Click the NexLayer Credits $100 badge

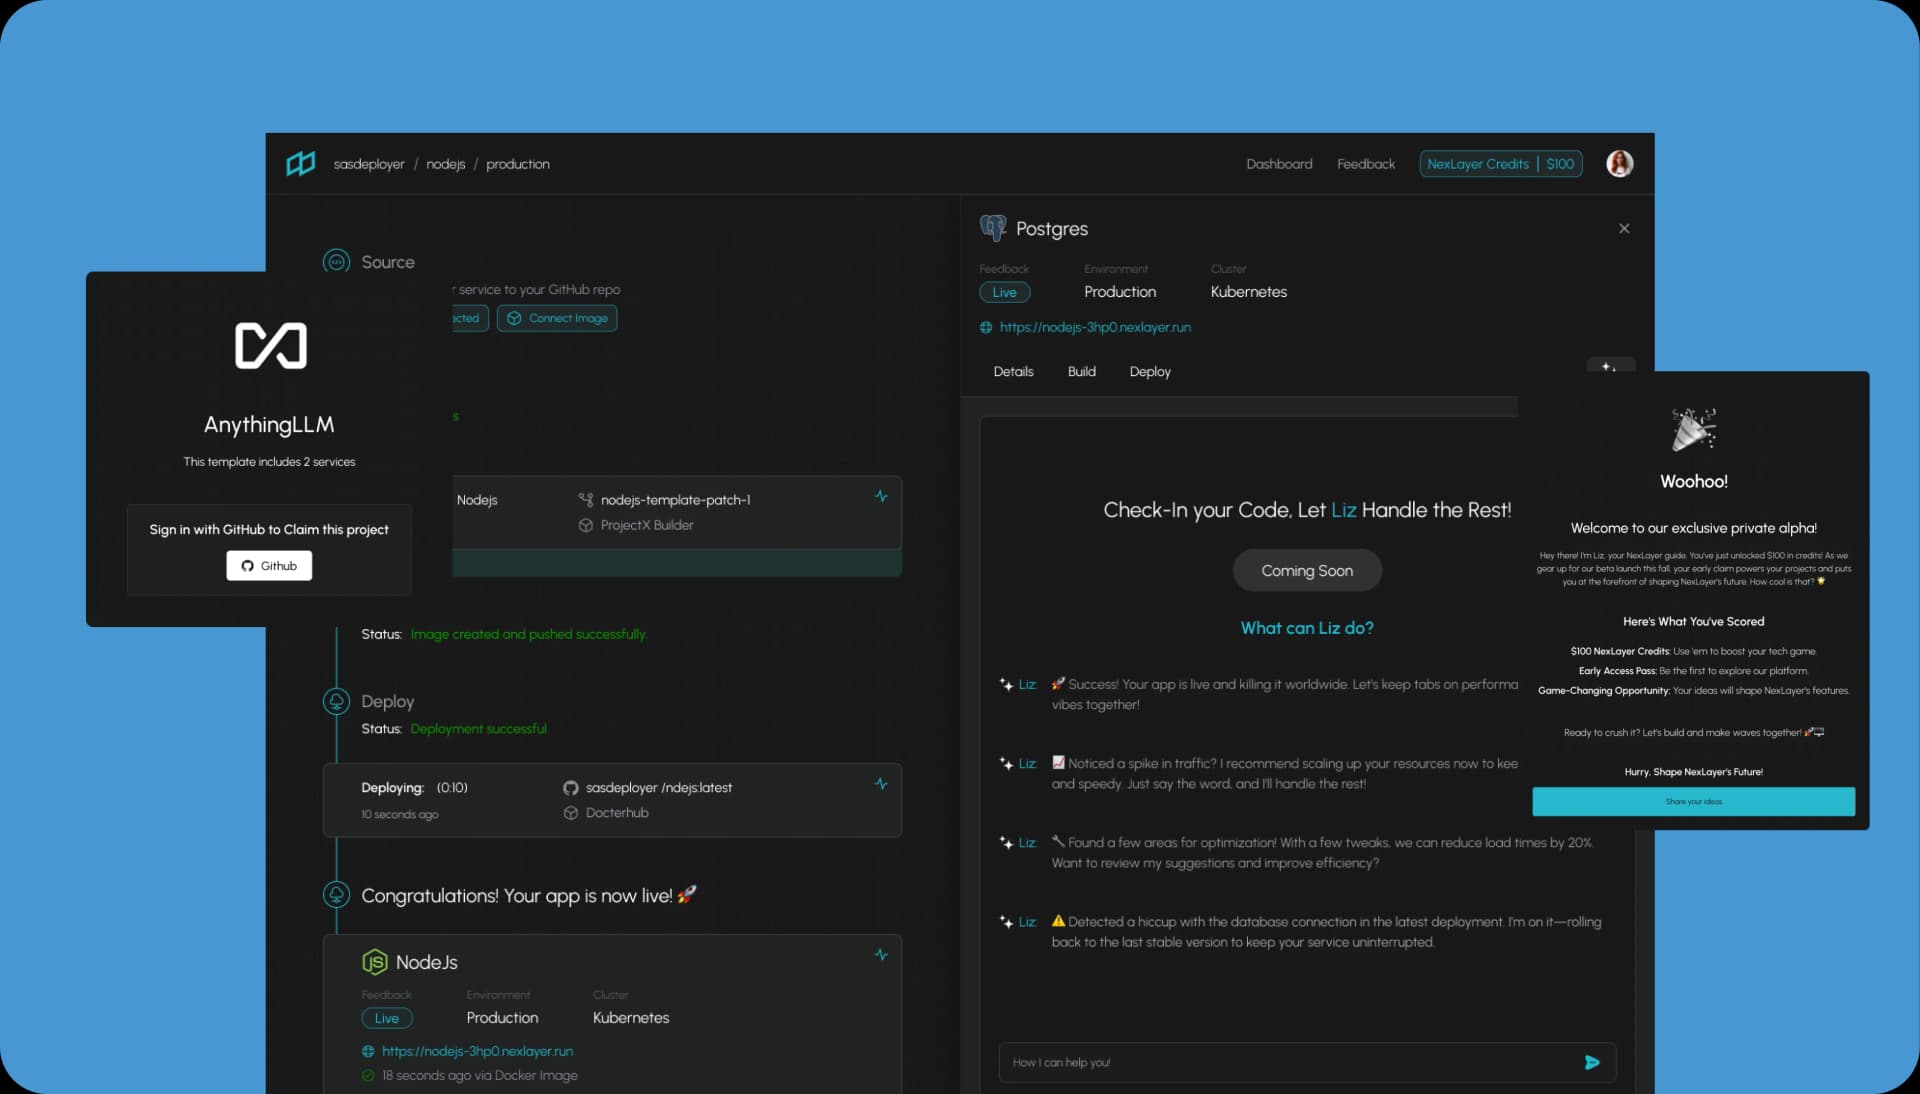point(1500,164)
